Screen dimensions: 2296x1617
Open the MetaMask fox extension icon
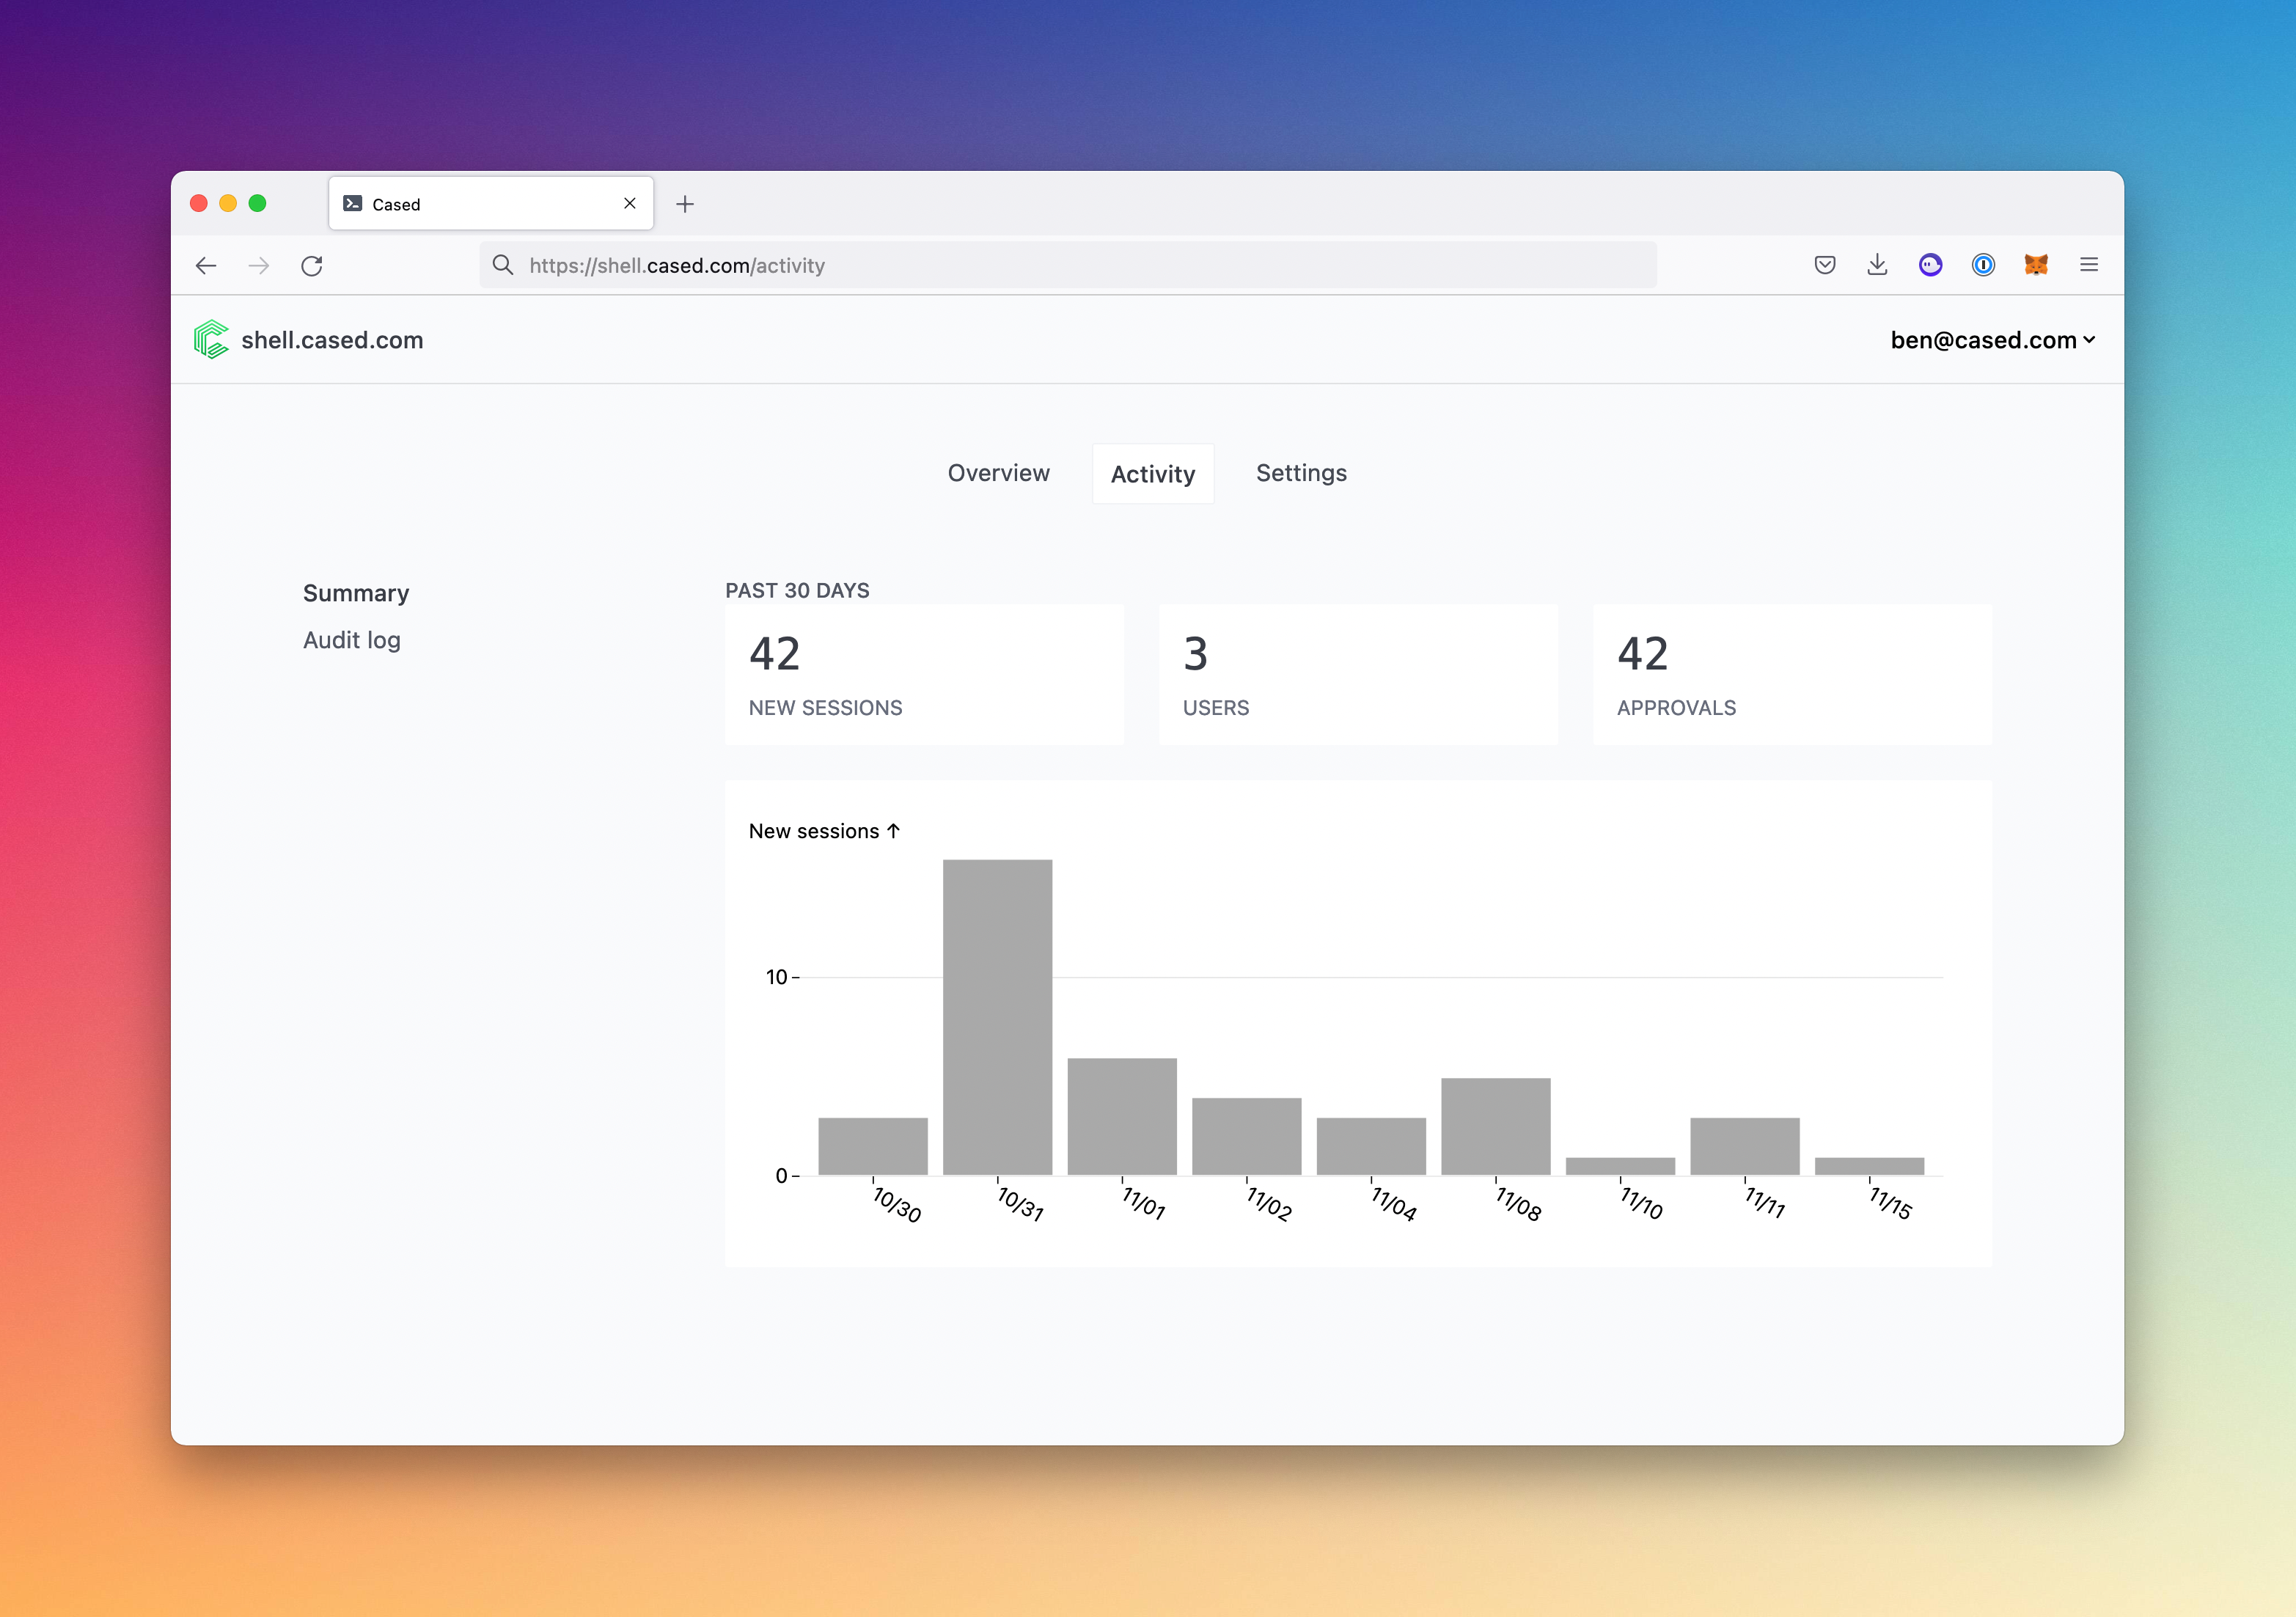coord(2036,265)
